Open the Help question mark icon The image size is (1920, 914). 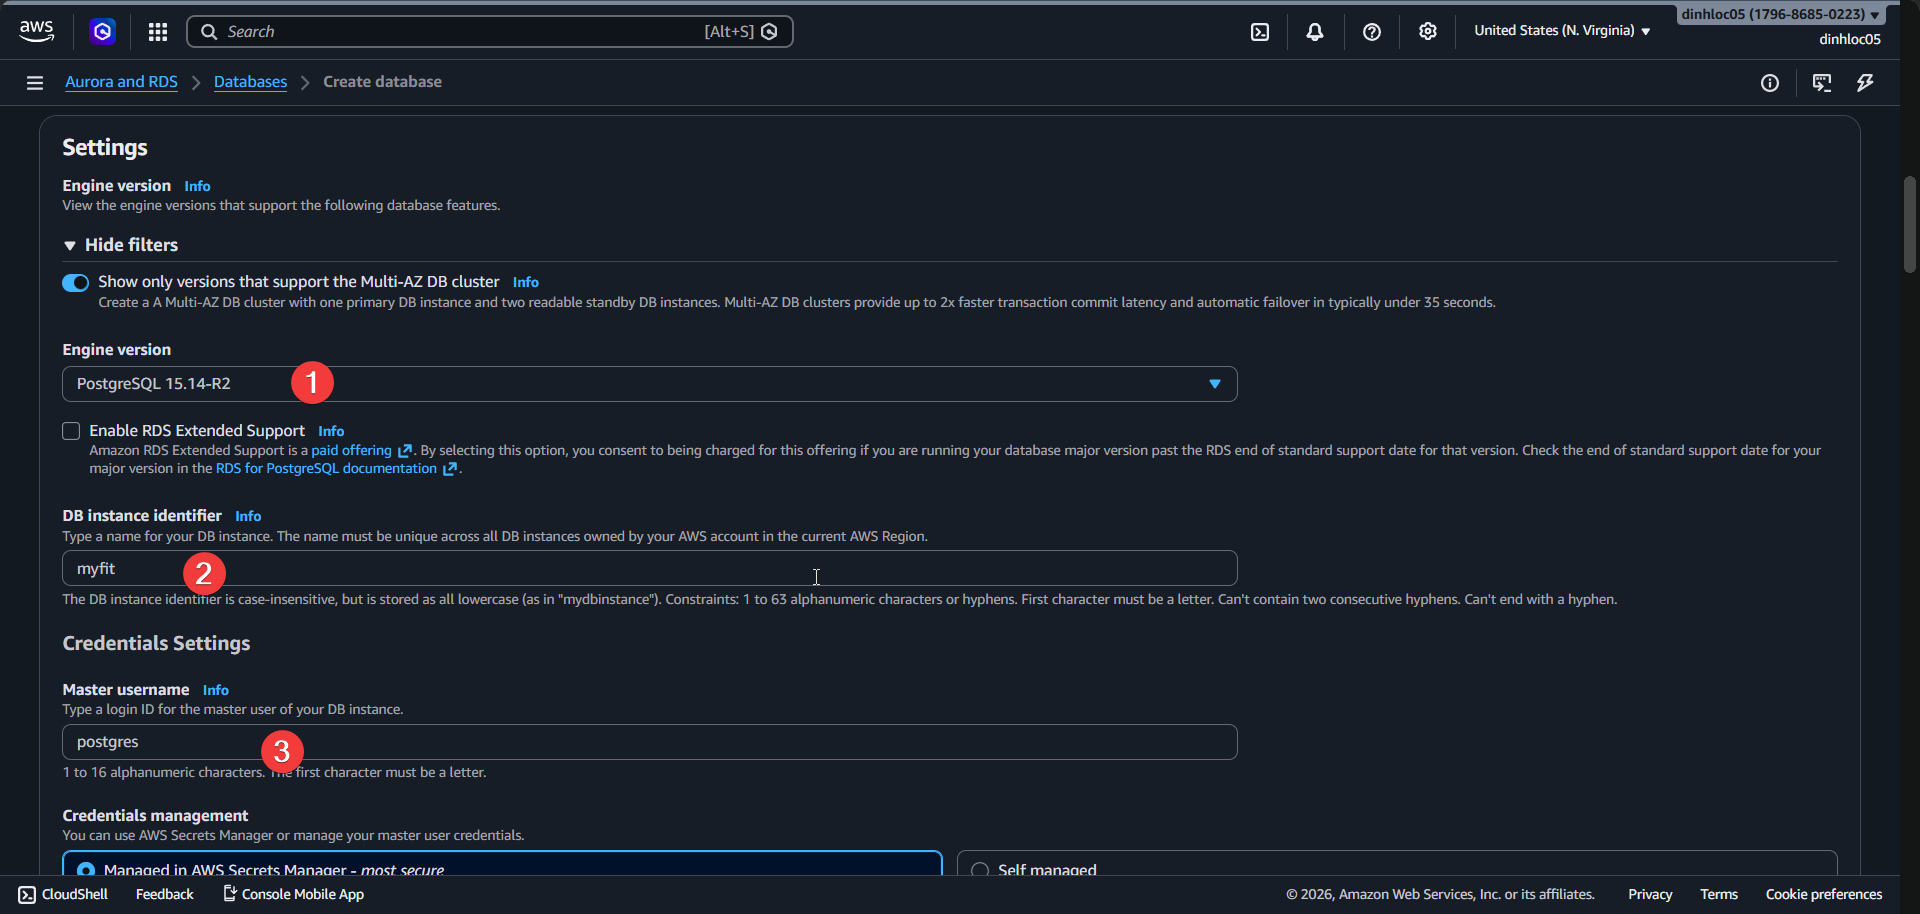click(x=1371, y=31)
